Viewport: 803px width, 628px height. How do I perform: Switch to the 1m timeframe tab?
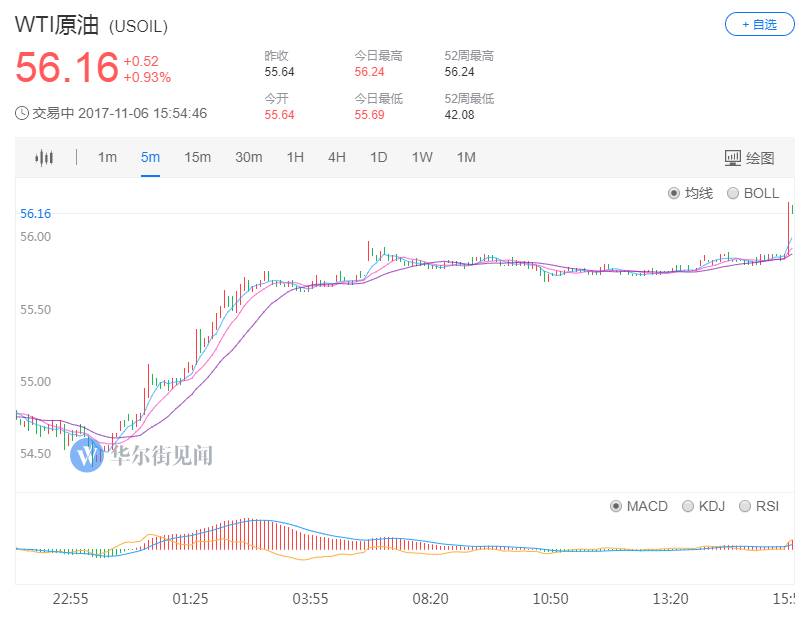(x=108, y=157)
